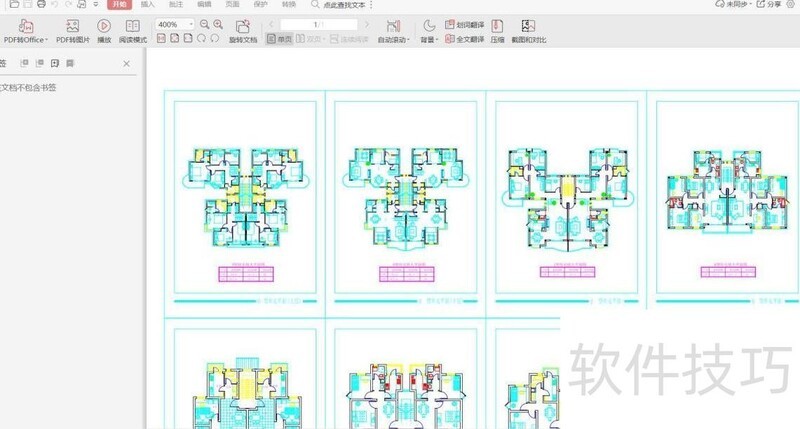Click the page number field
Screen dimensions: 800x429
pyautogui.click(x=319, y=24)
